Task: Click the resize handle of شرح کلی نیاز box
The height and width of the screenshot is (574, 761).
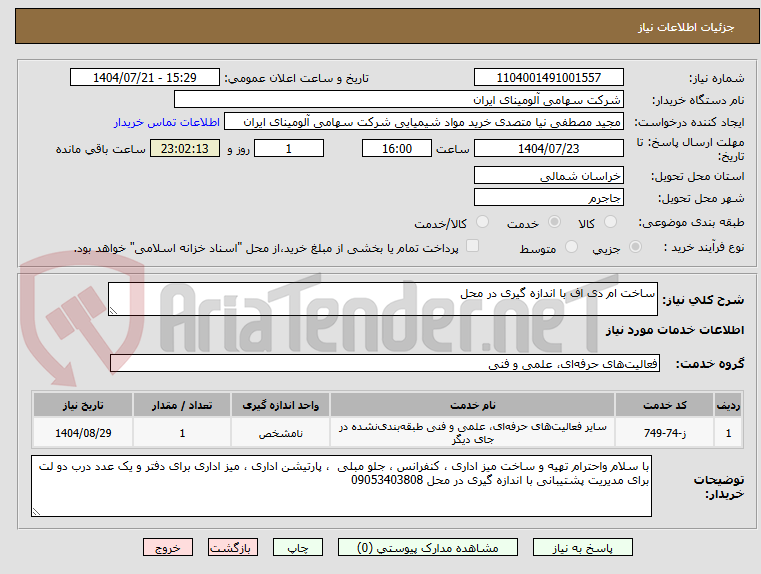Action: click(x=113, y=311)
